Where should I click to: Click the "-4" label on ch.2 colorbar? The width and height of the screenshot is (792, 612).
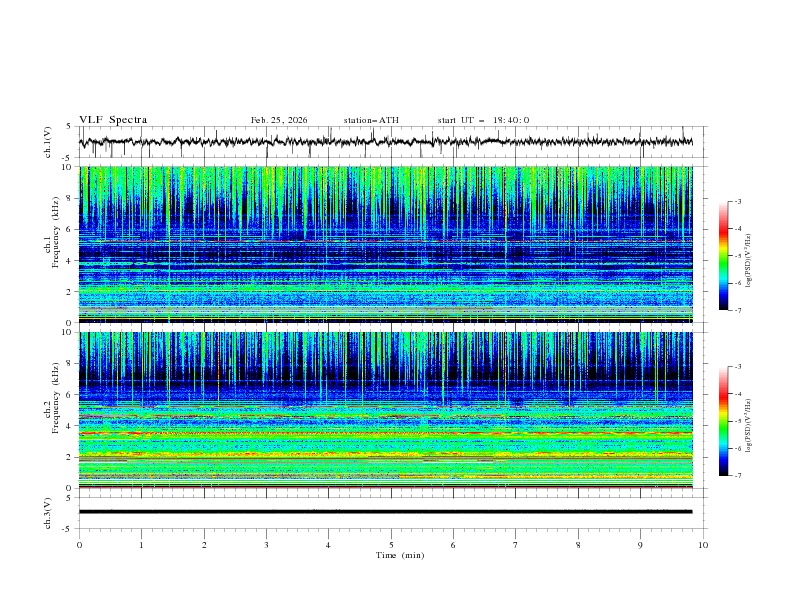tap(737, 394)
